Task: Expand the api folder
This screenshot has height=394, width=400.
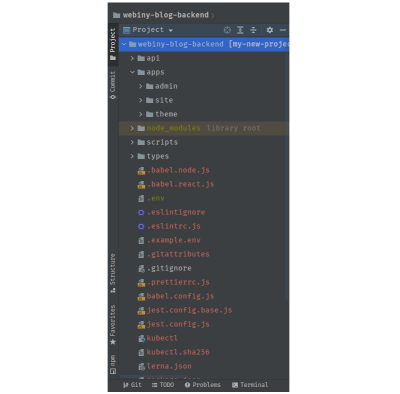Action: point(132,58)
